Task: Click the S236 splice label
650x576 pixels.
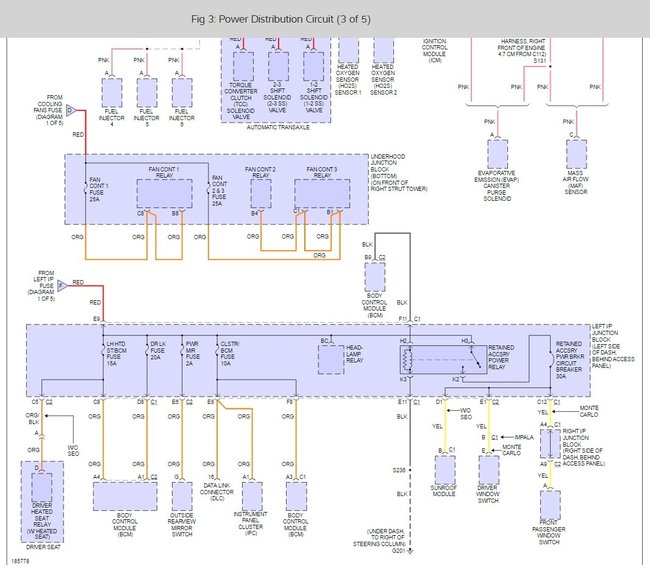Action: coord(398,471)
